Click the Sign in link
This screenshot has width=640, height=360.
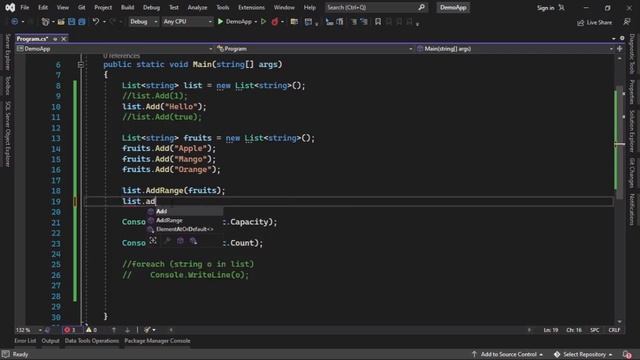545,8
